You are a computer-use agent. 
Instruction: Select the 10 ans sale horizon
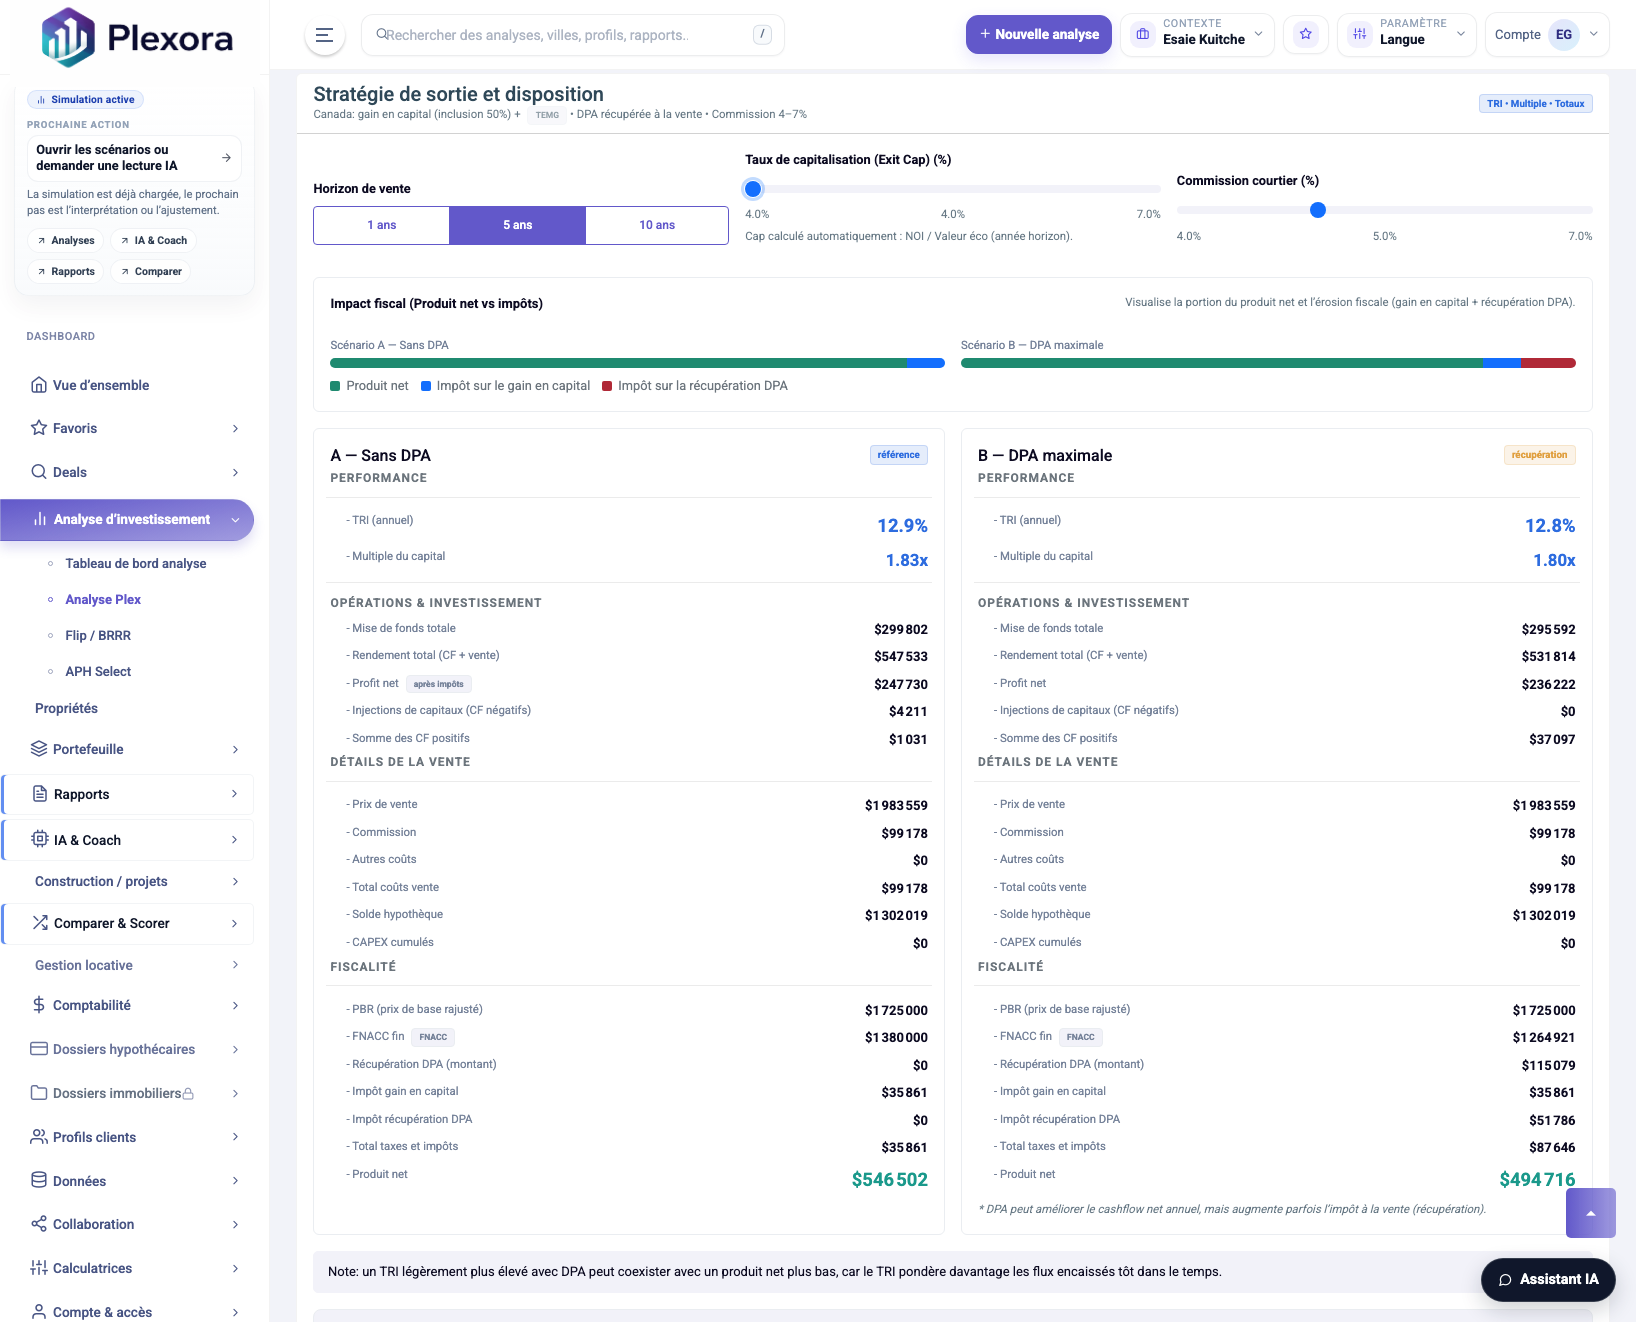coord(657,225)
